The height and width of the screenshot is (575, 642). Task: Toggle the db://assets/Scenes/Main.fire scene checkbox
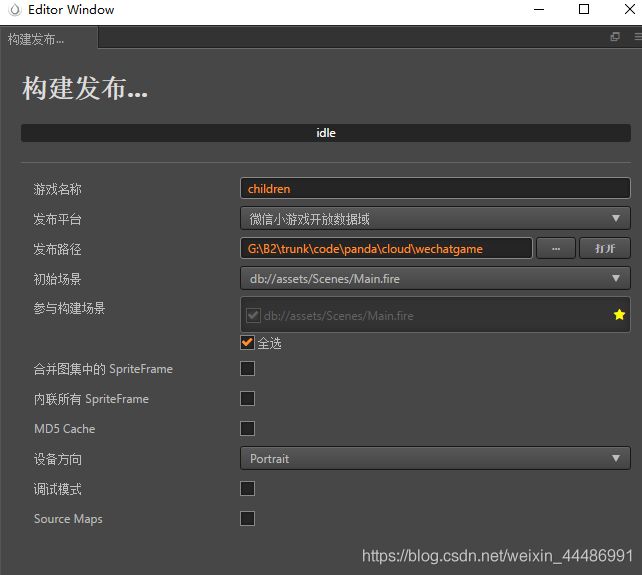pos(253,315)
